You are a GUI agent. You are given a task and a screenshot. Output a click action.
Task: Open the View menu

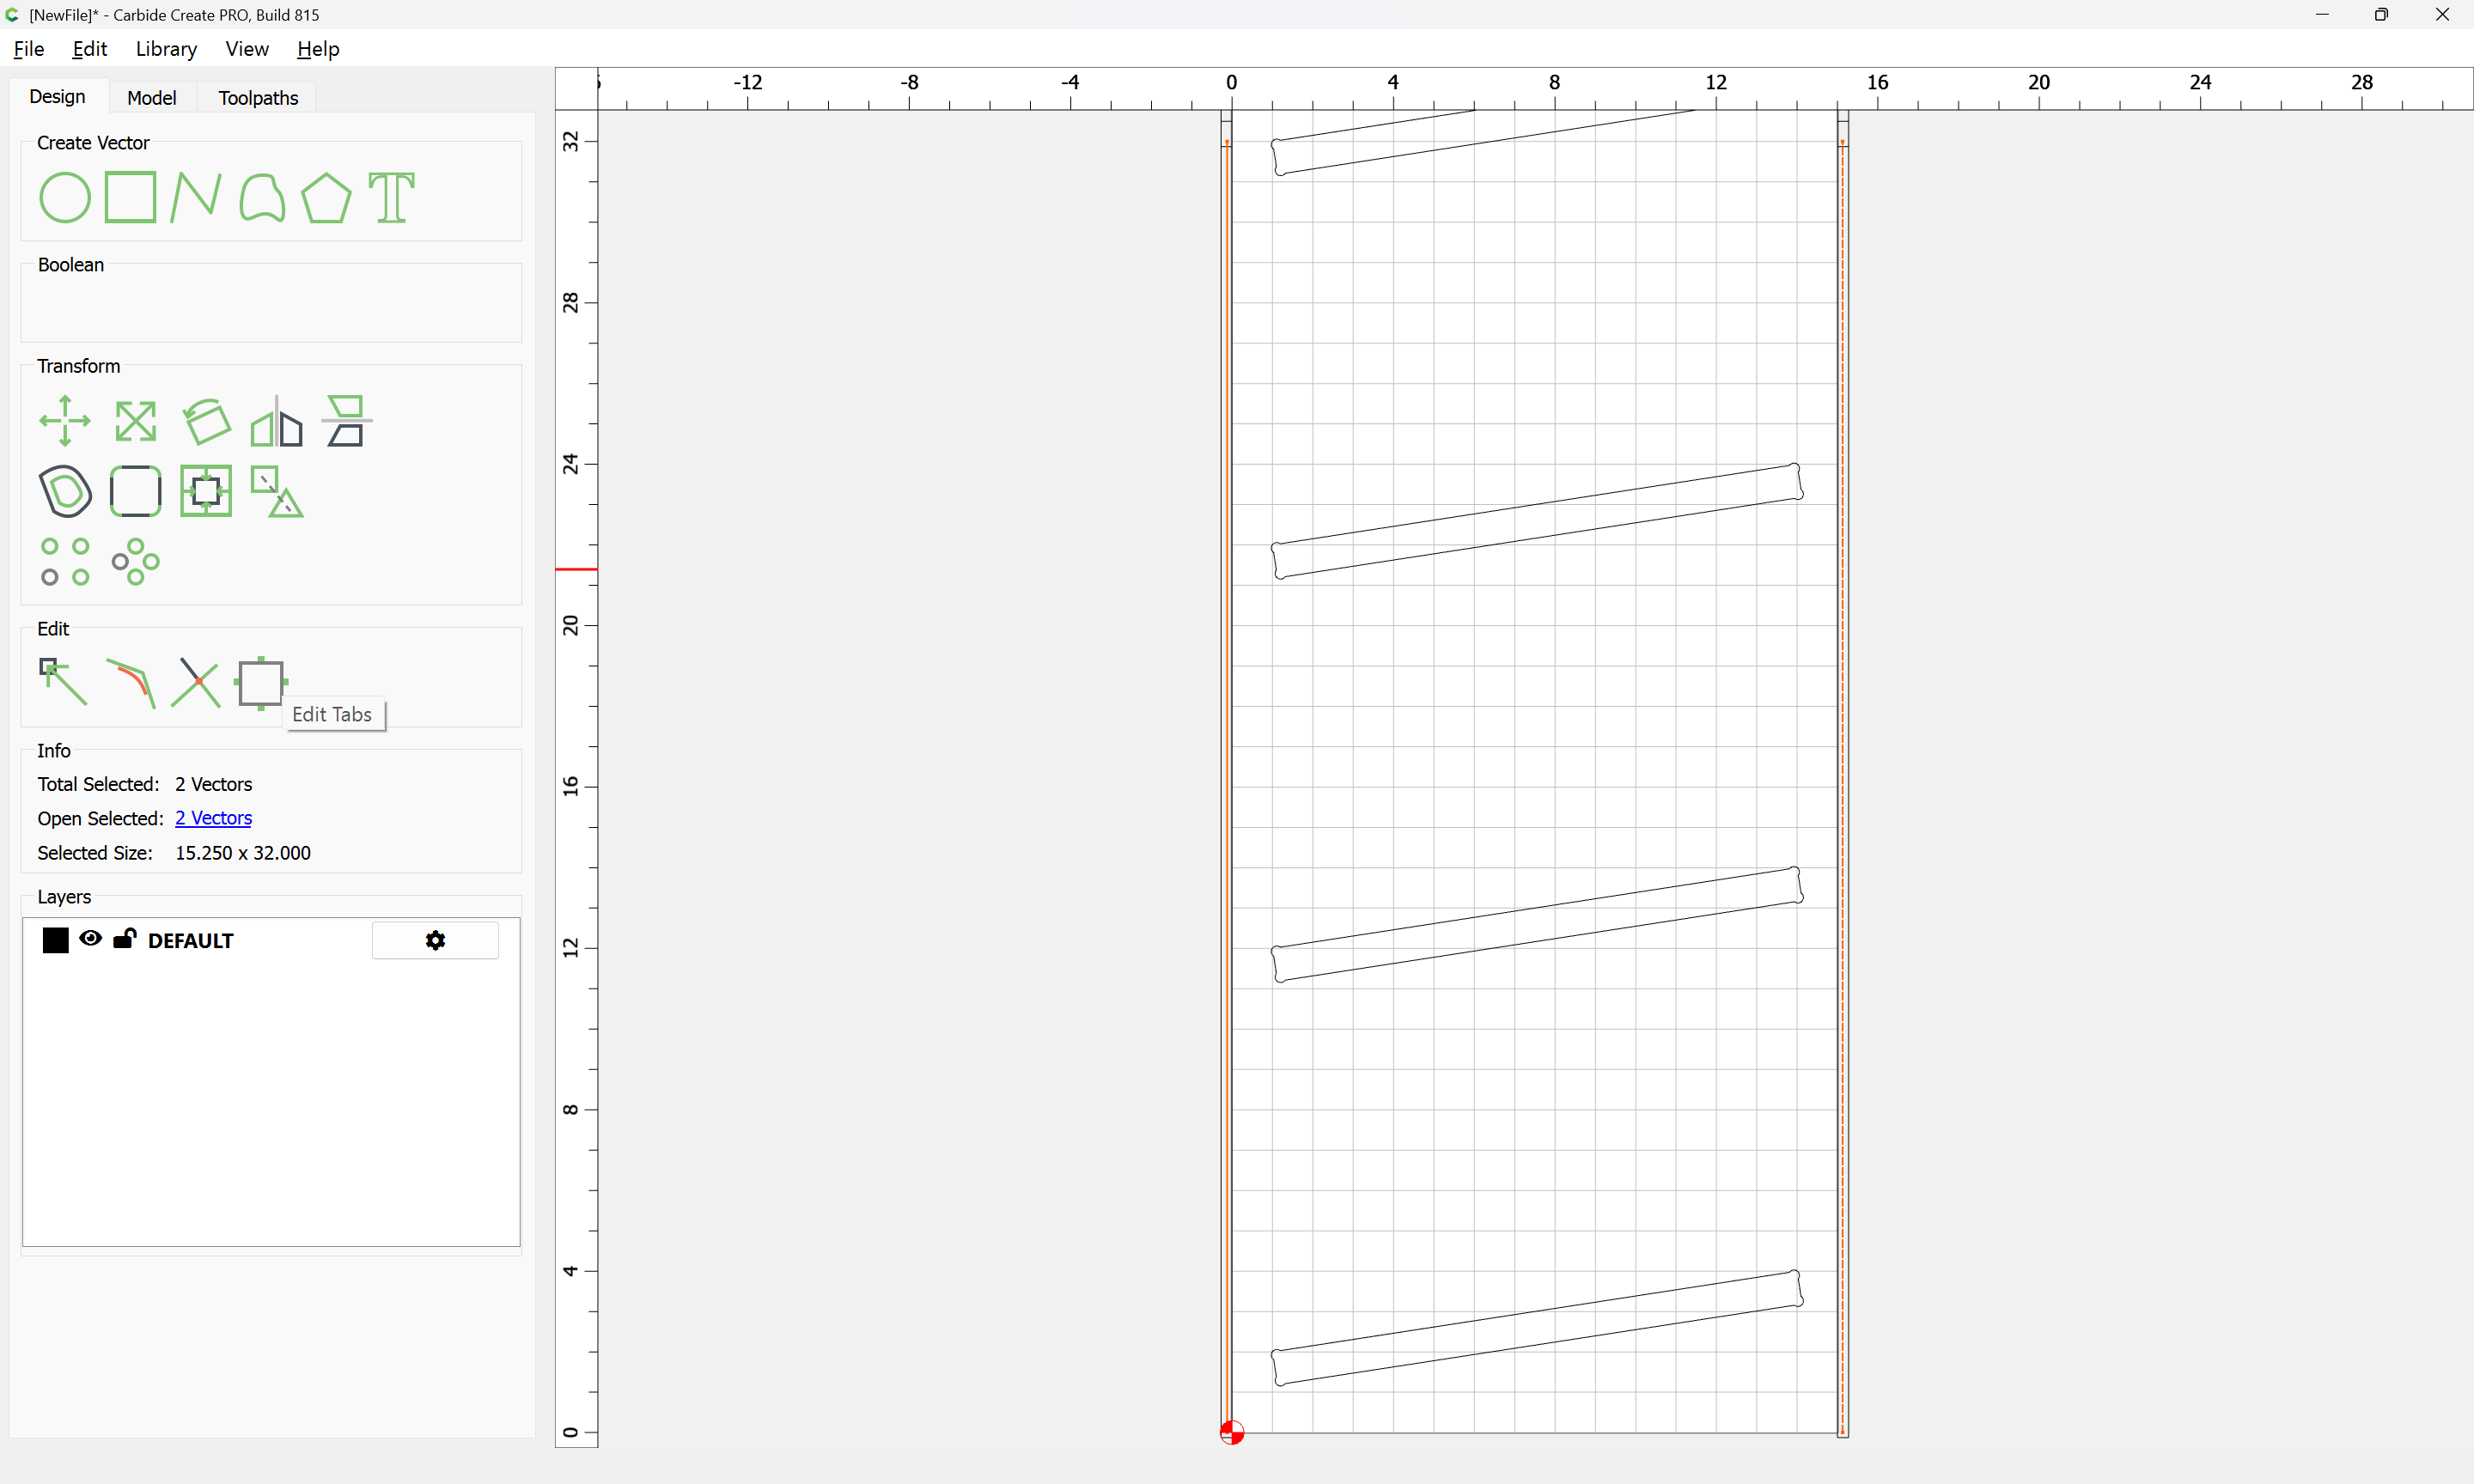247,49
